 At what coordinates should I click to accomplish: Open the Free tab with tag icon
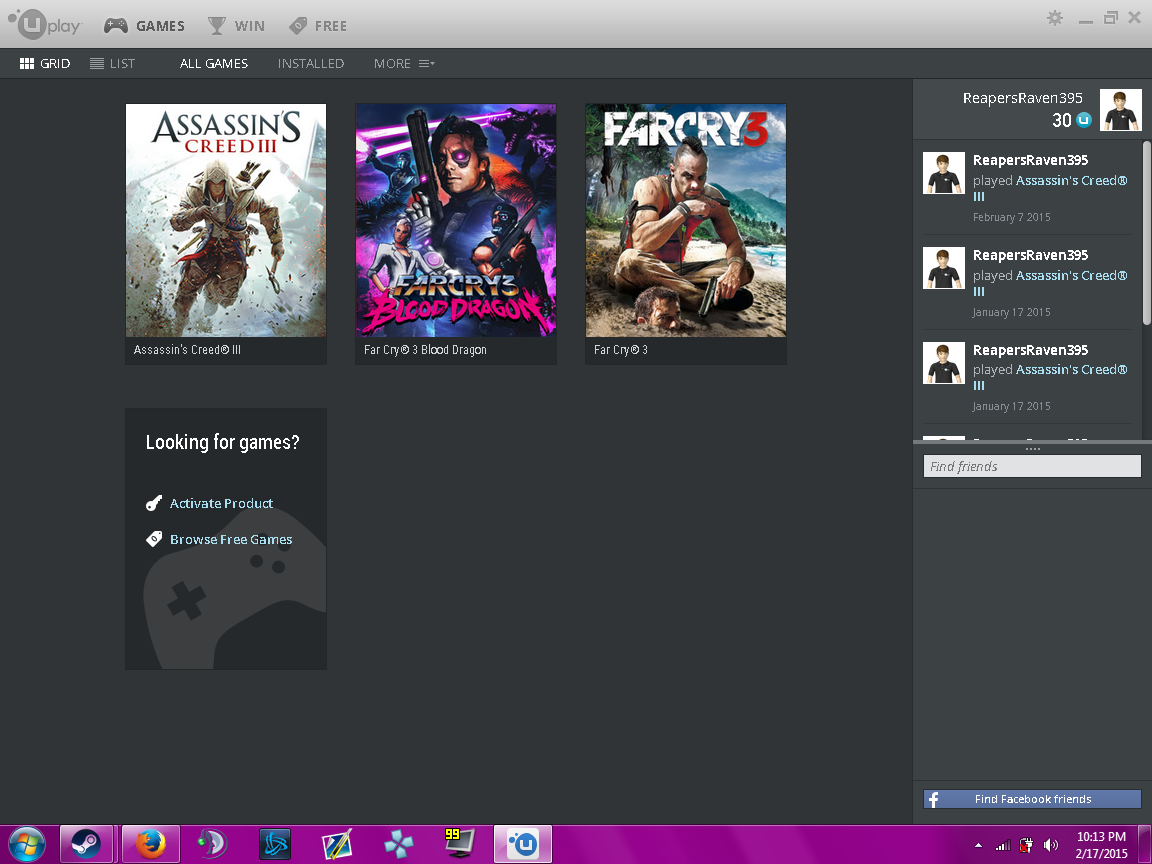(317, 26)
